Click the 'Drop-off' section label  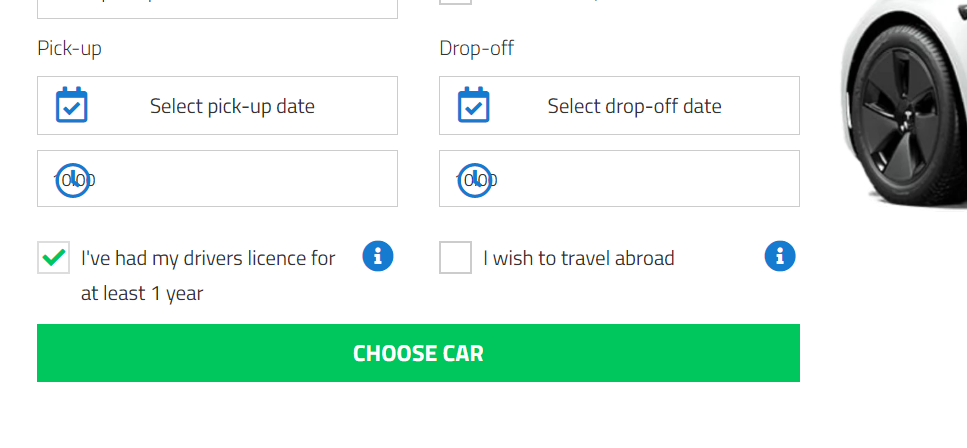pos(476,48)
